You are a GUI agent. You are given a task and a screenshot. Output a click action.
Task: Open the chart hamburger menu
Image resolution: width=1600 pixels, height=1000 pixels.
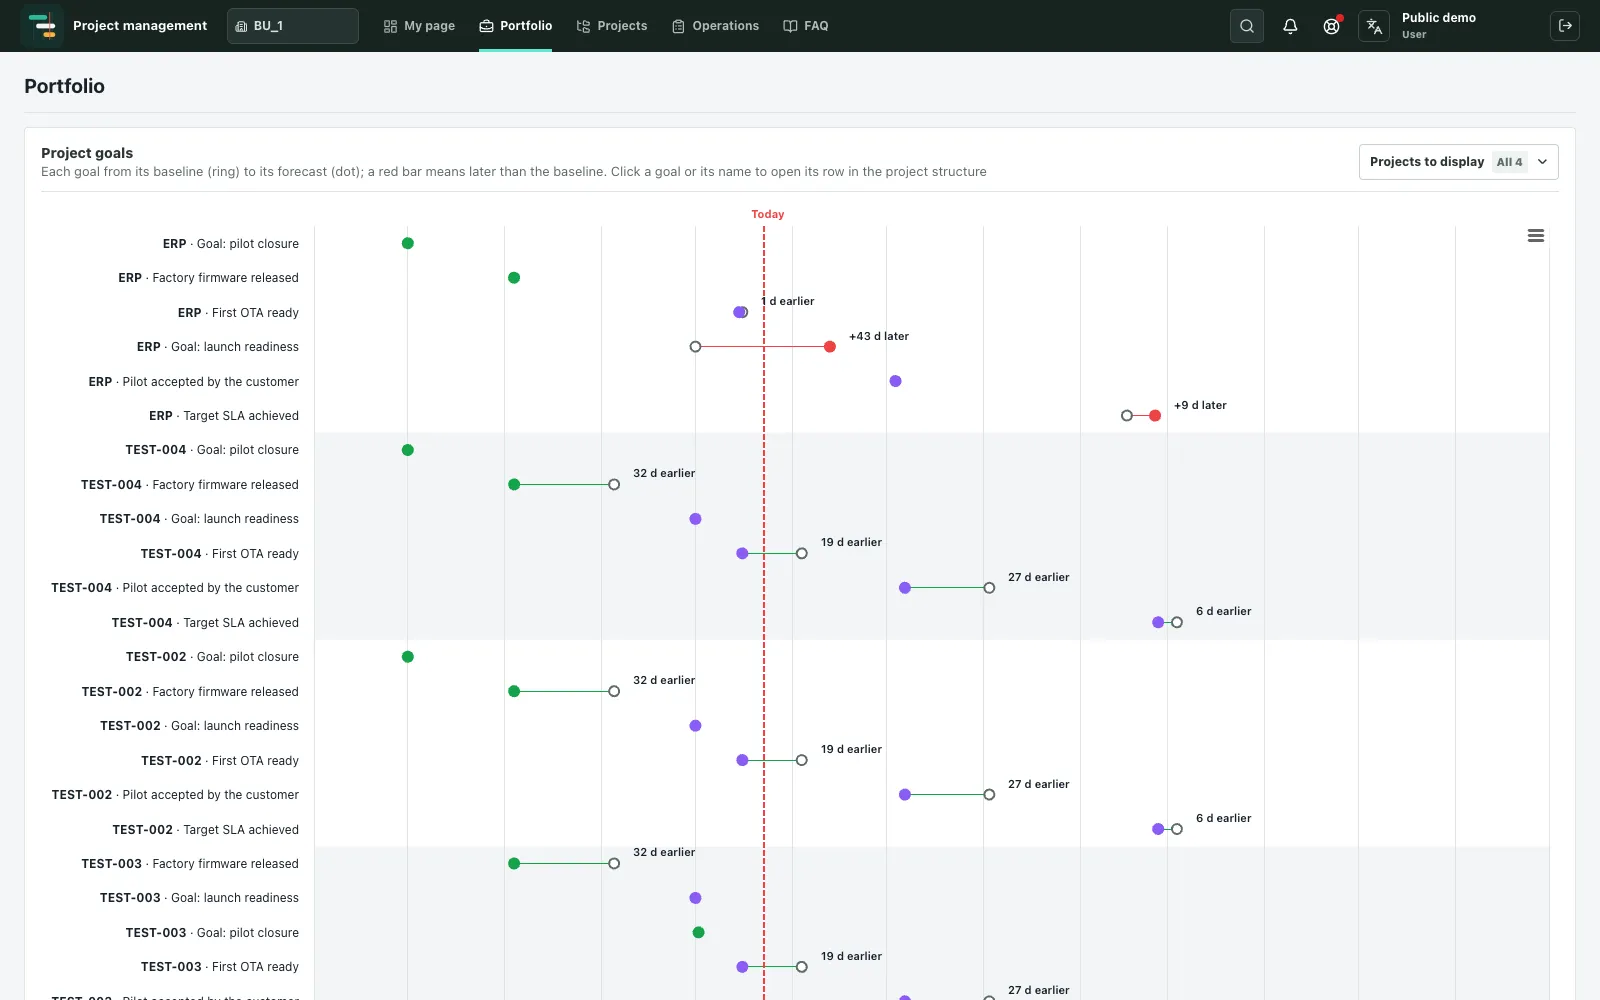coord(1536,236)
